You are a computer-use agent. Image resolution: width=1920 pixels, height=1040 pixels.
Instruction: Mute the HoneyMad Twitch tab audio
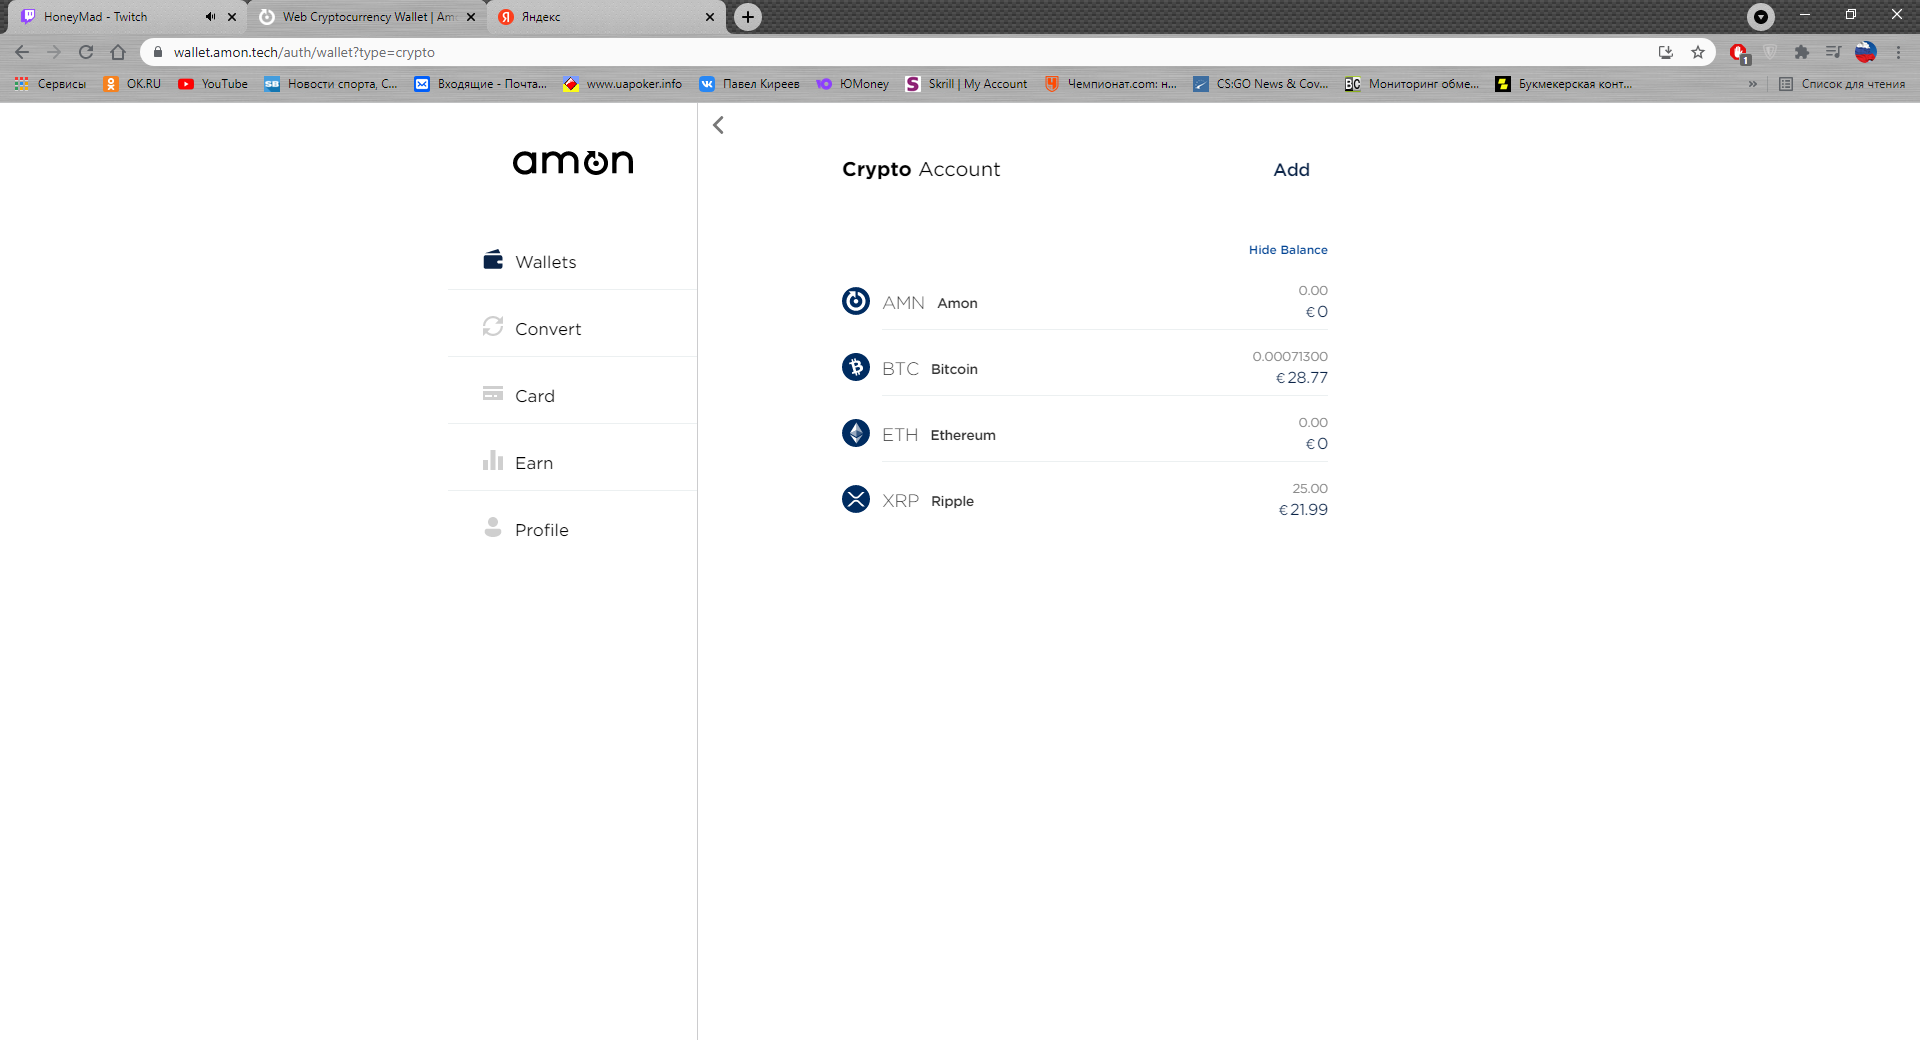click(x=210, y=17)
